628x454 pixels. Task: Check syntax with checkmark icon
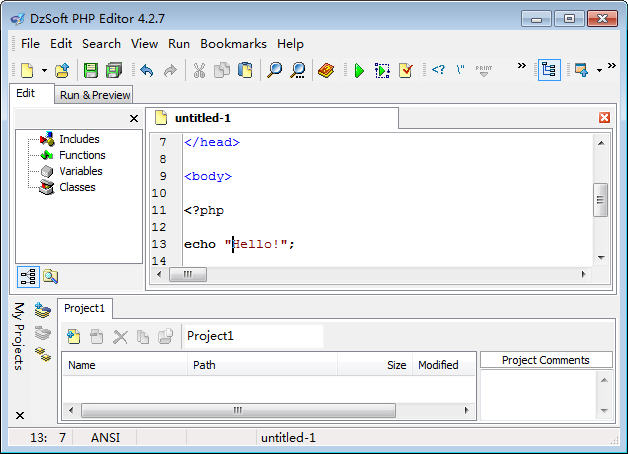tap(406, 70)
